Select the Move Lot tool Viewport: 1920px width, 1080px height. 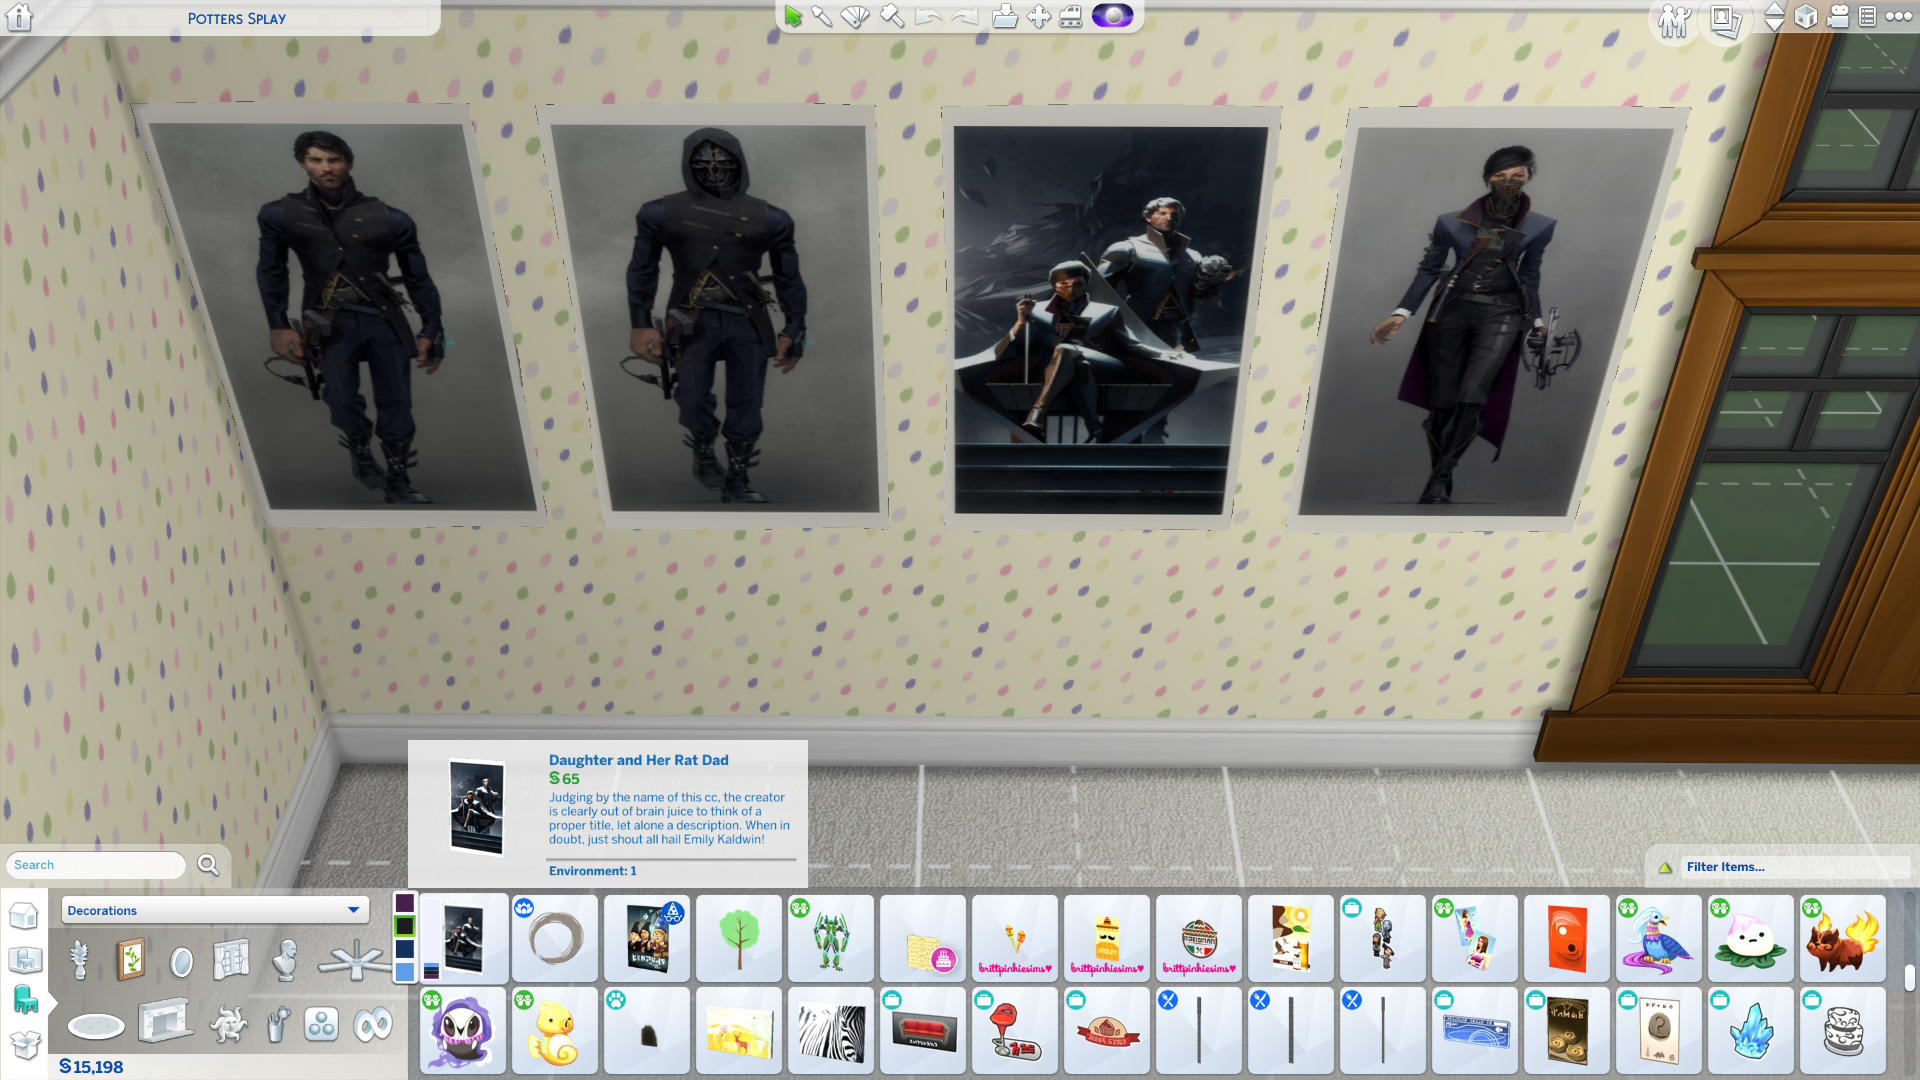[1039, 16]
